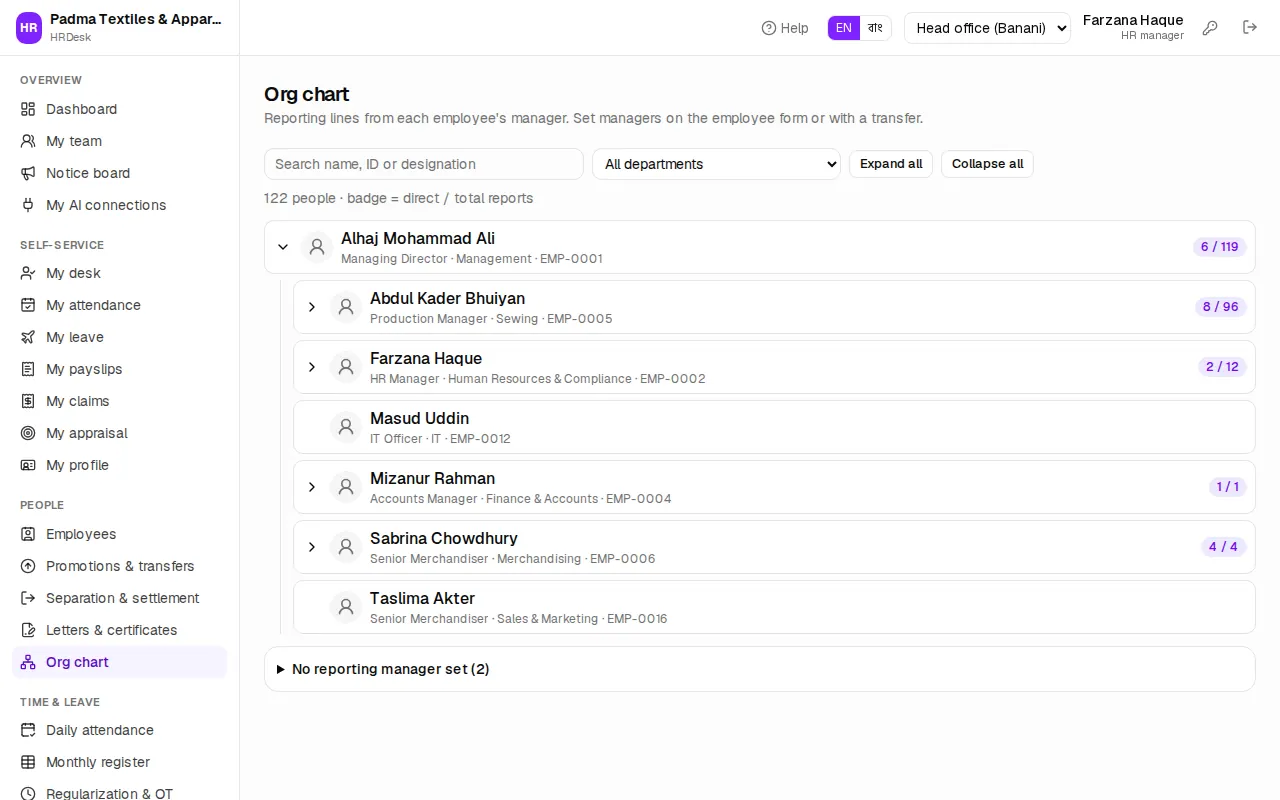
Task: Click the purple HR logo badge
Action: (29, 28)
